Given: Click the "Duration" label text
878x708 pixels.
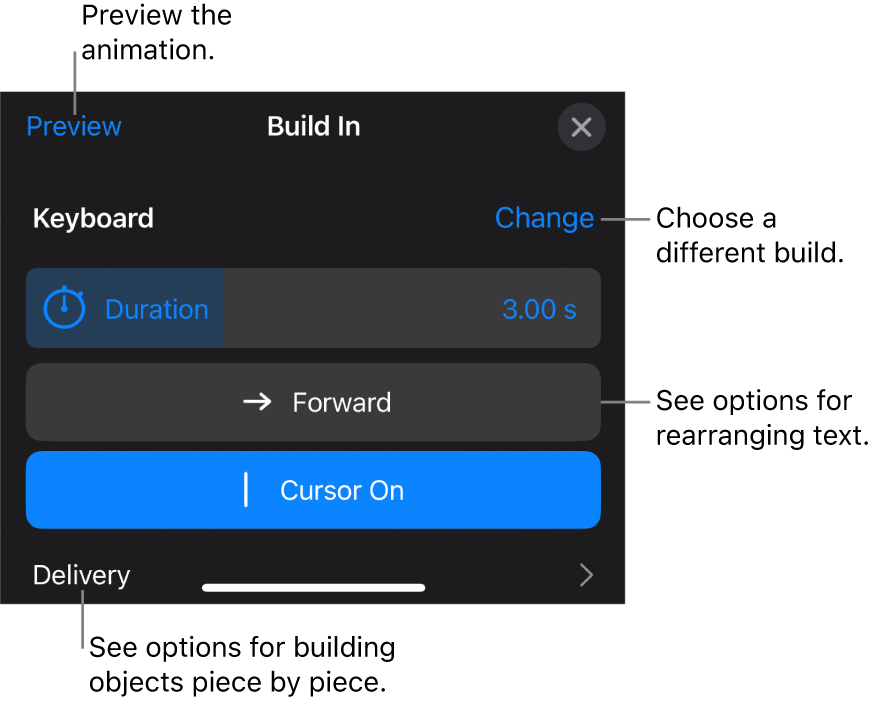Looking at the screenshot, I should (157, 309).
